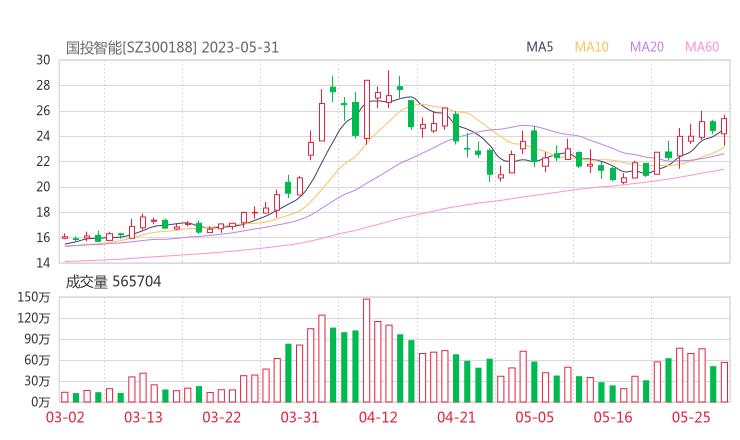Click the 03-13 date axis label
The width and height of the screenshot is (740, 440).
(x=143, y=417)
